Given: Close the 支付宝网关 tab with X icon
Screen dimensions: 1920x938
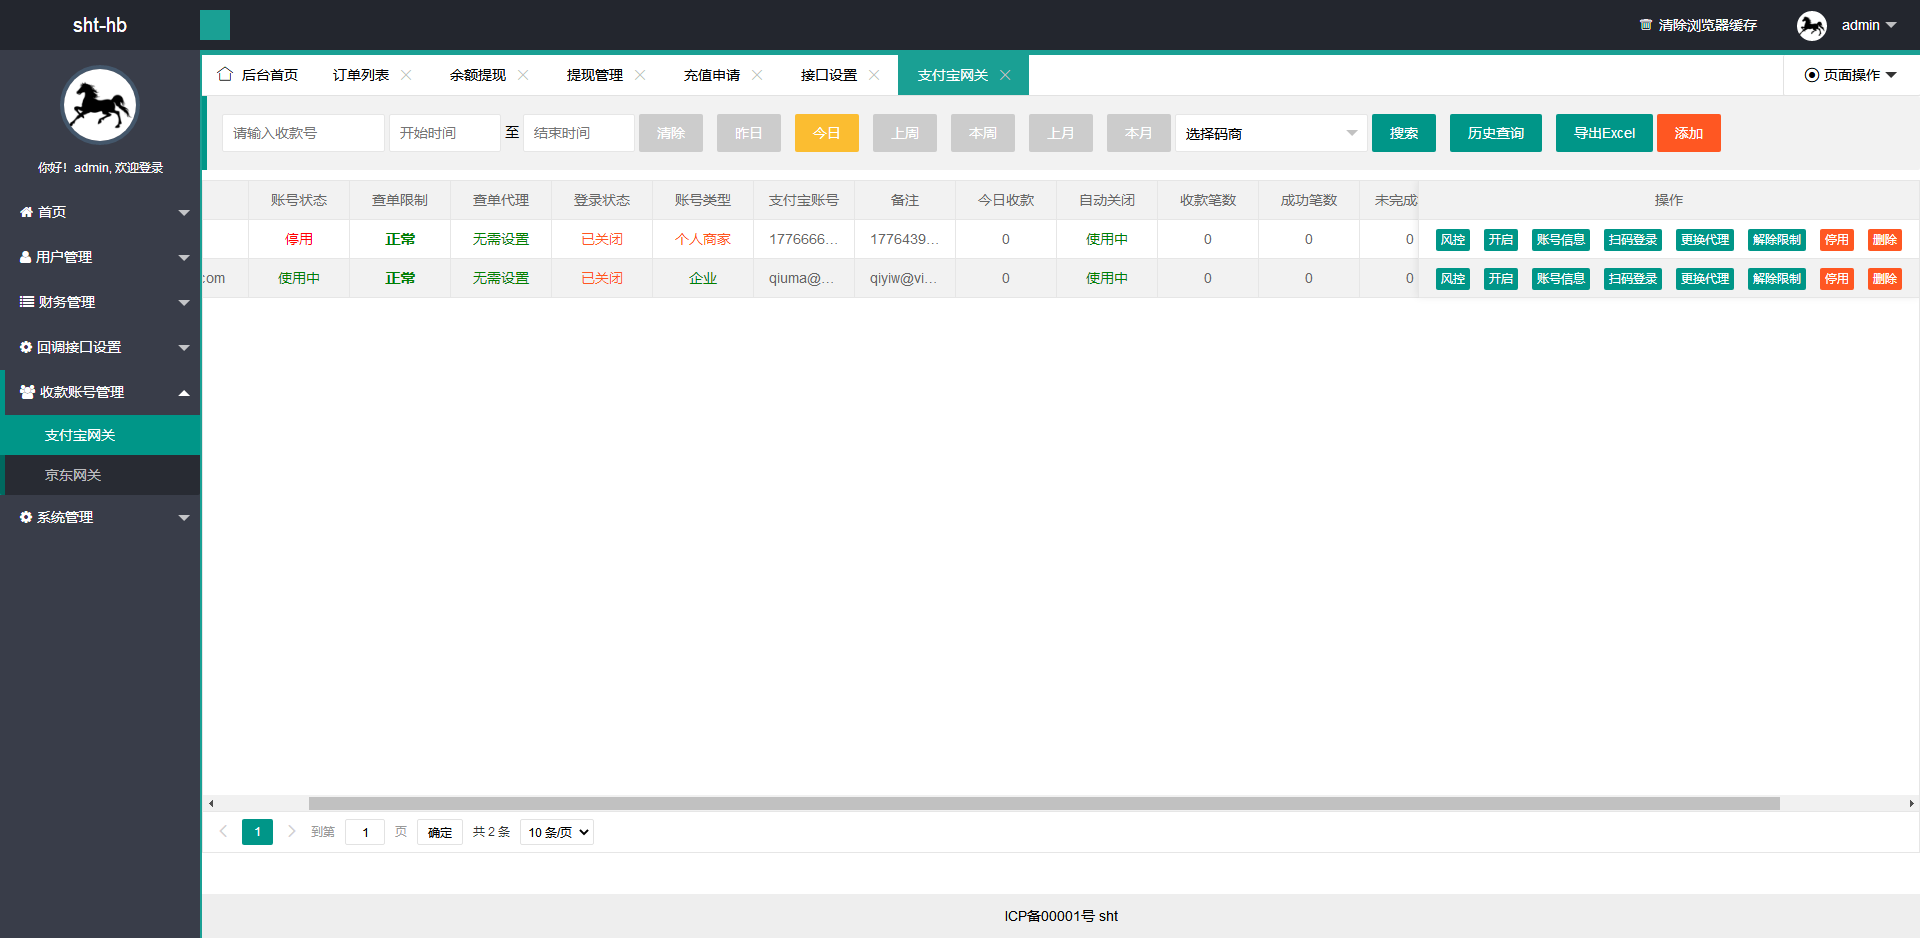Looking at the screenshot, I should [x=1005, y=75].
